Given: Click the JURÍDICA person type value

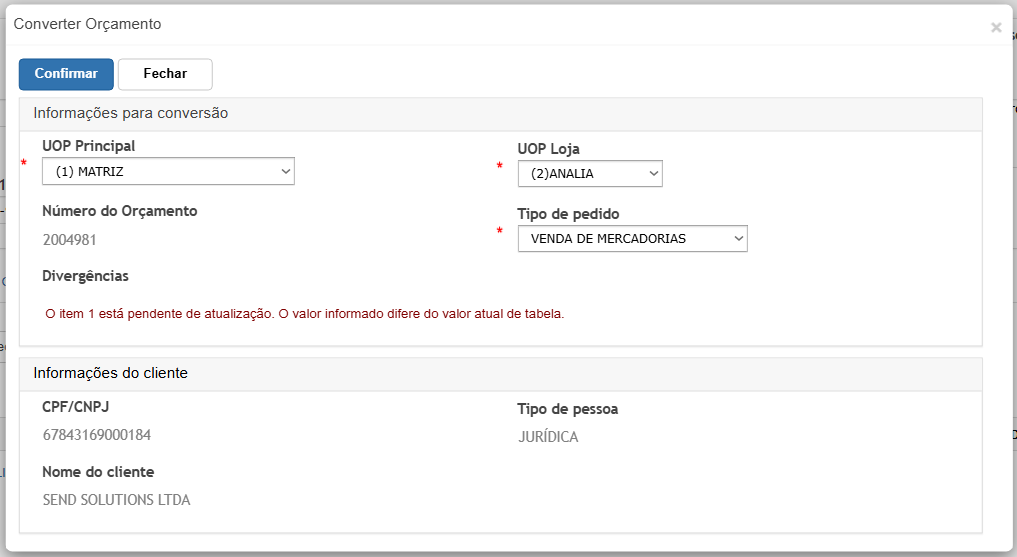Looking at the screenshot, I should point(548,437).
